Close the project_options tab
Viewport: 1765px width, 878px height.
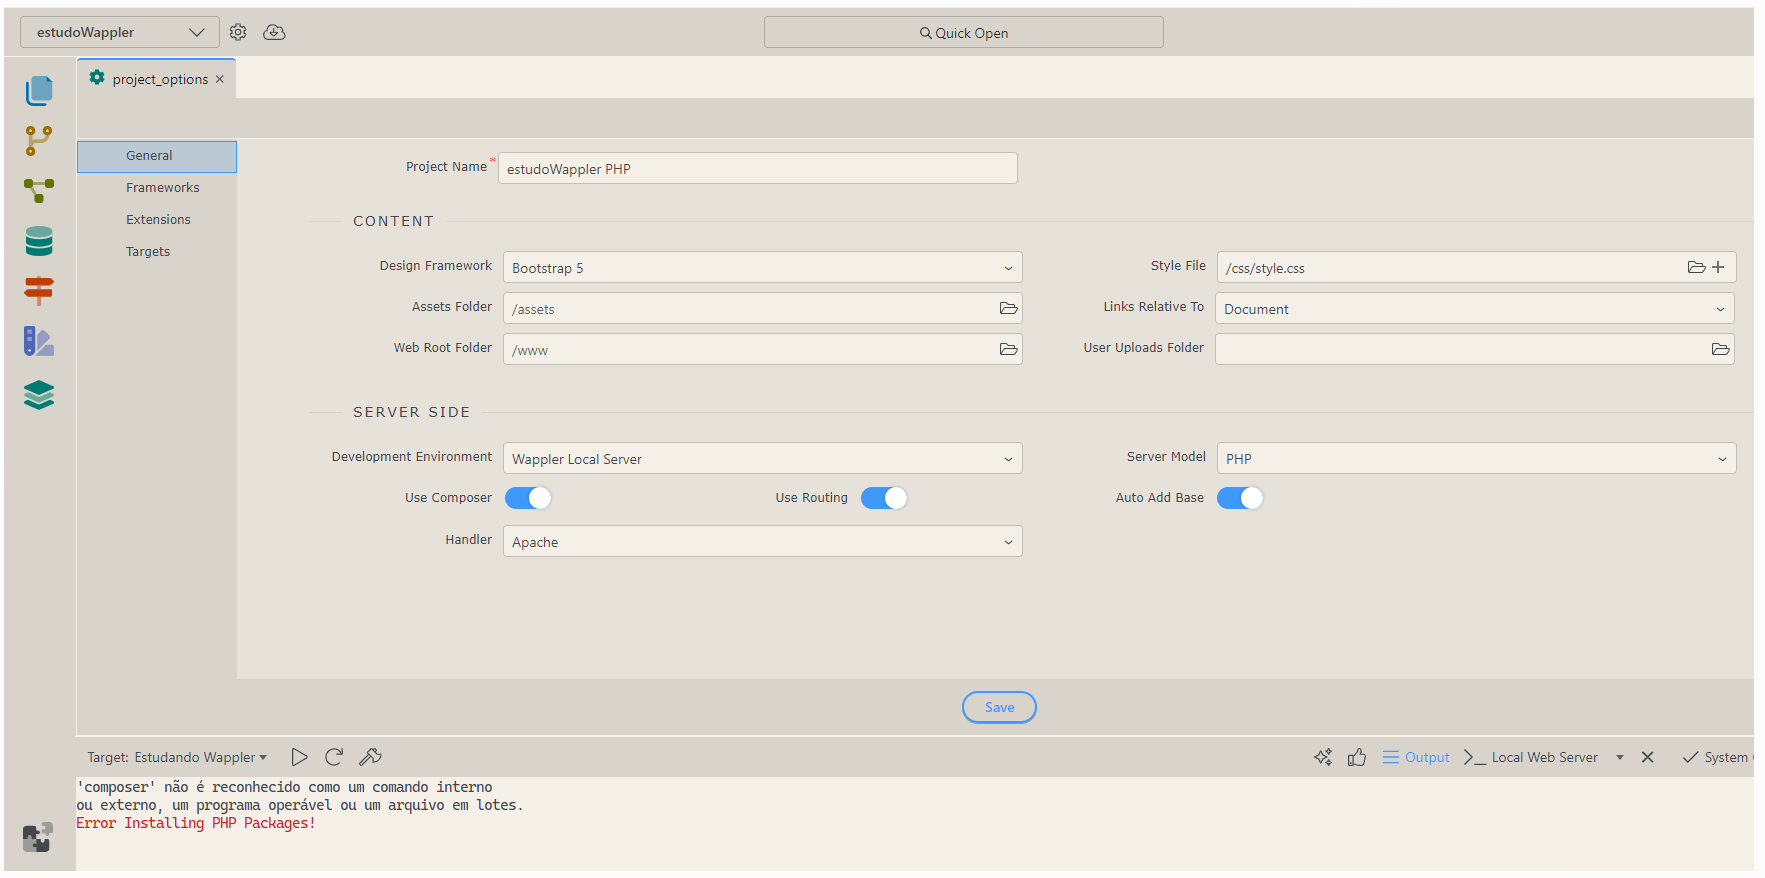(x=220, y=79)
